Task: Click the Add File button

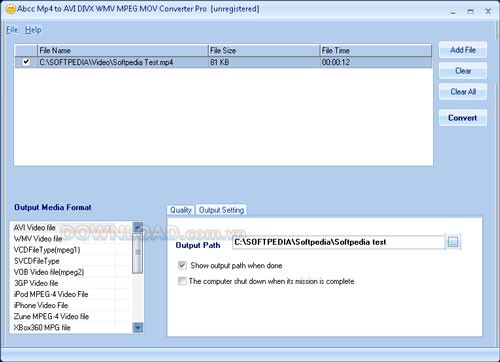Action: (463, 50)
